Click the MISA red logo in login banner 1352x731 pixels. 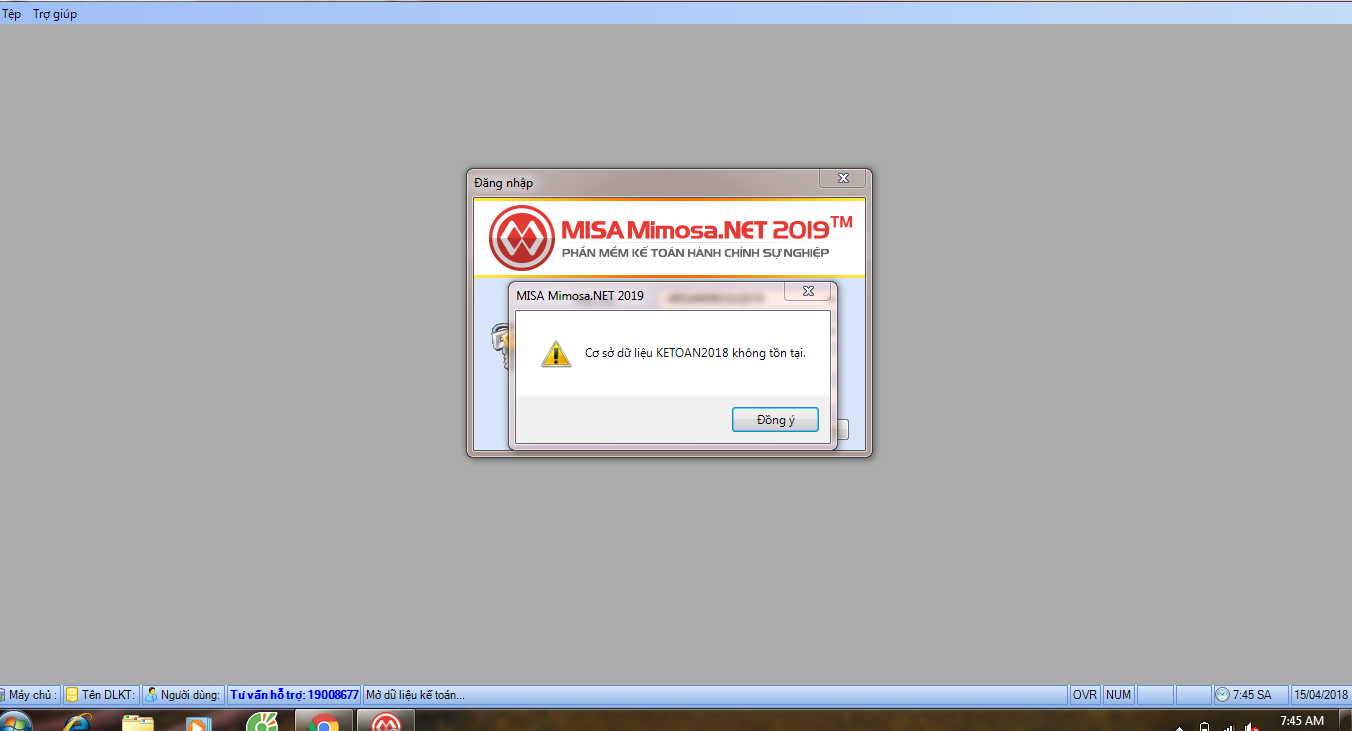pyautogui.click(x=522, y=238)
